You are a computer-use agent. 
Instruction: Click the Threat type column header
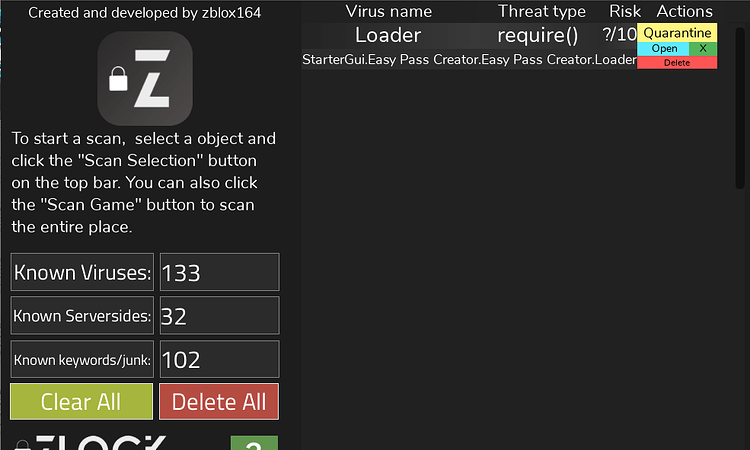click(542, 12)
